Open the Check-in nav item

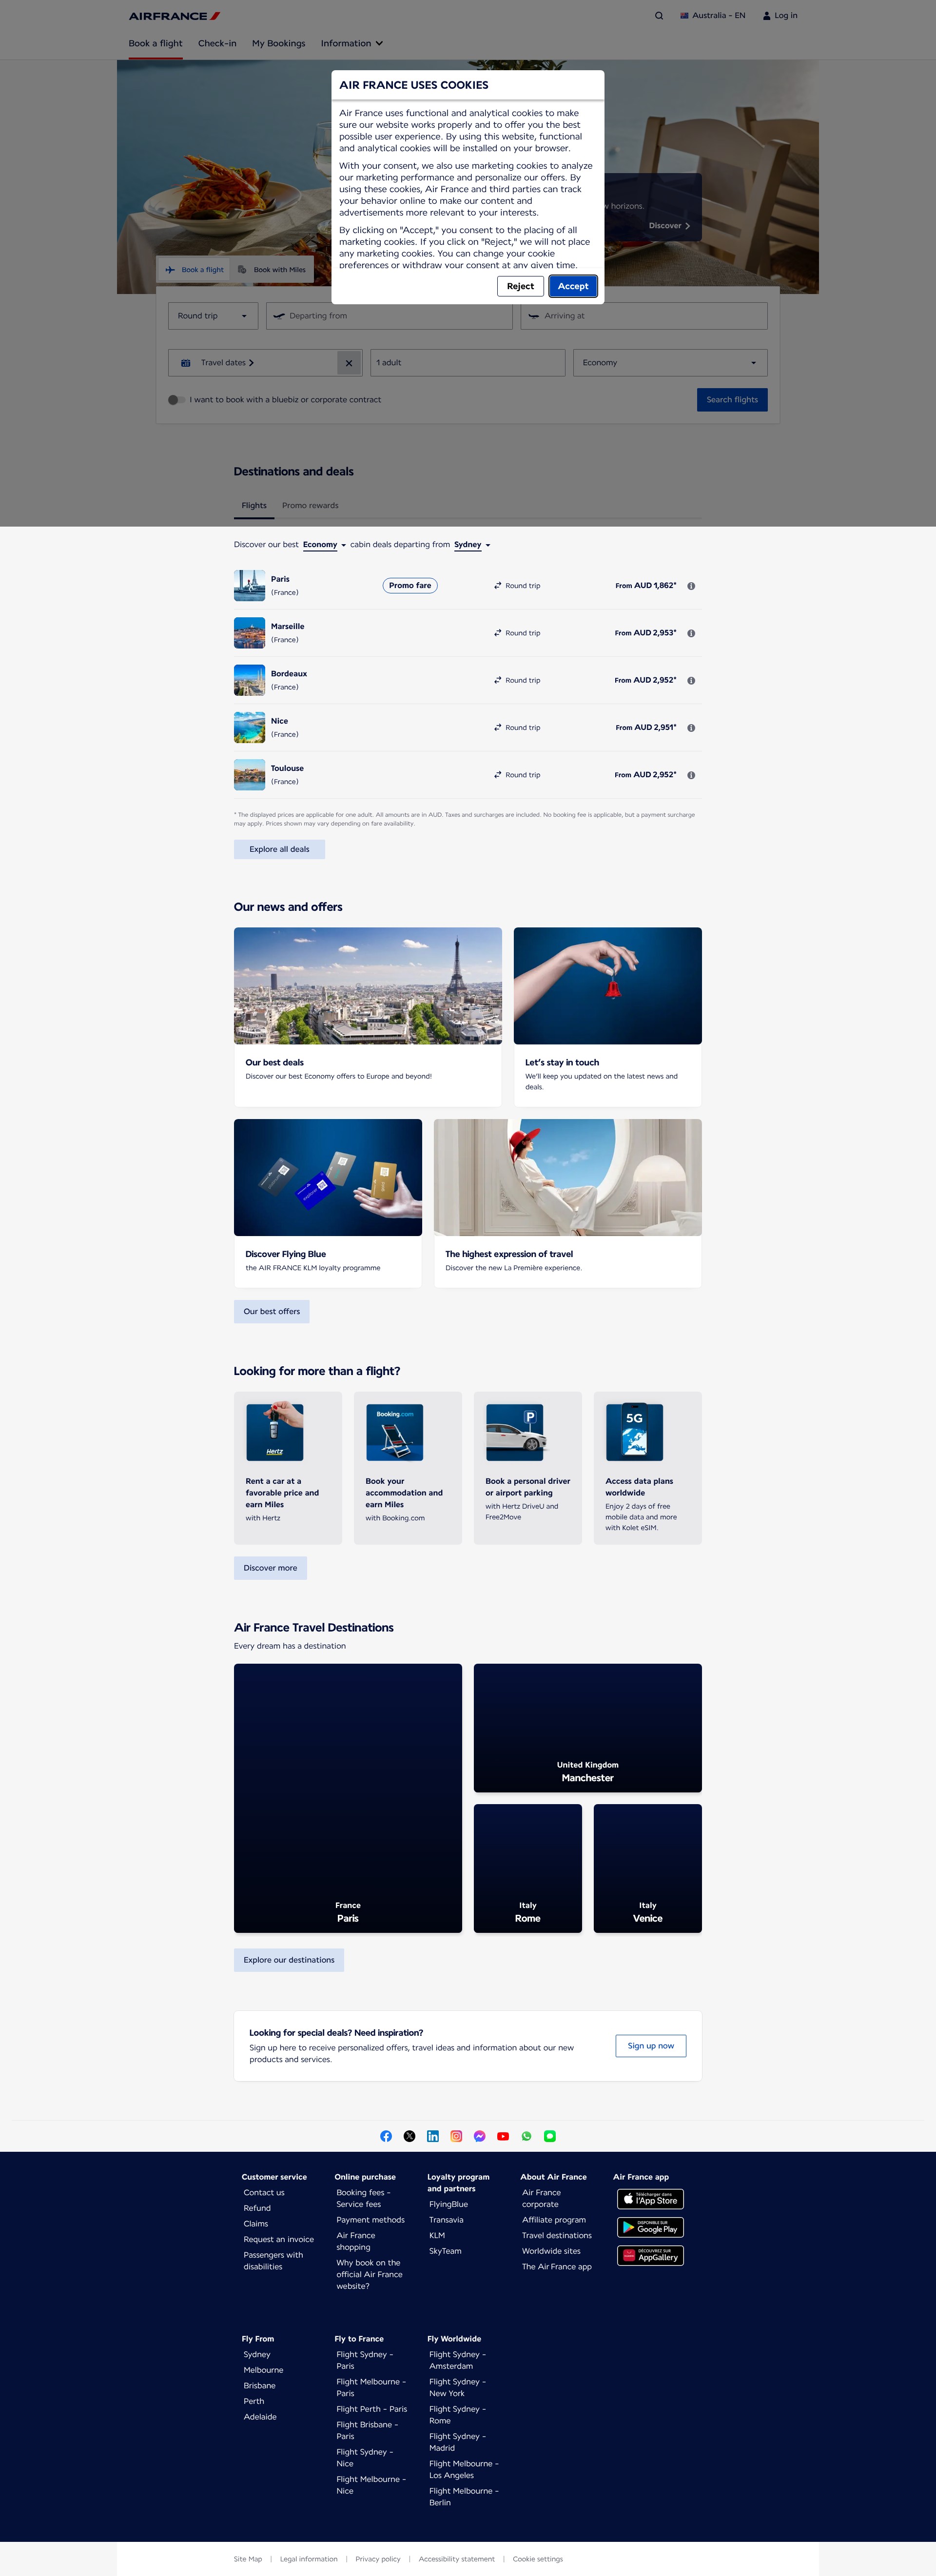tap(217, 43)
